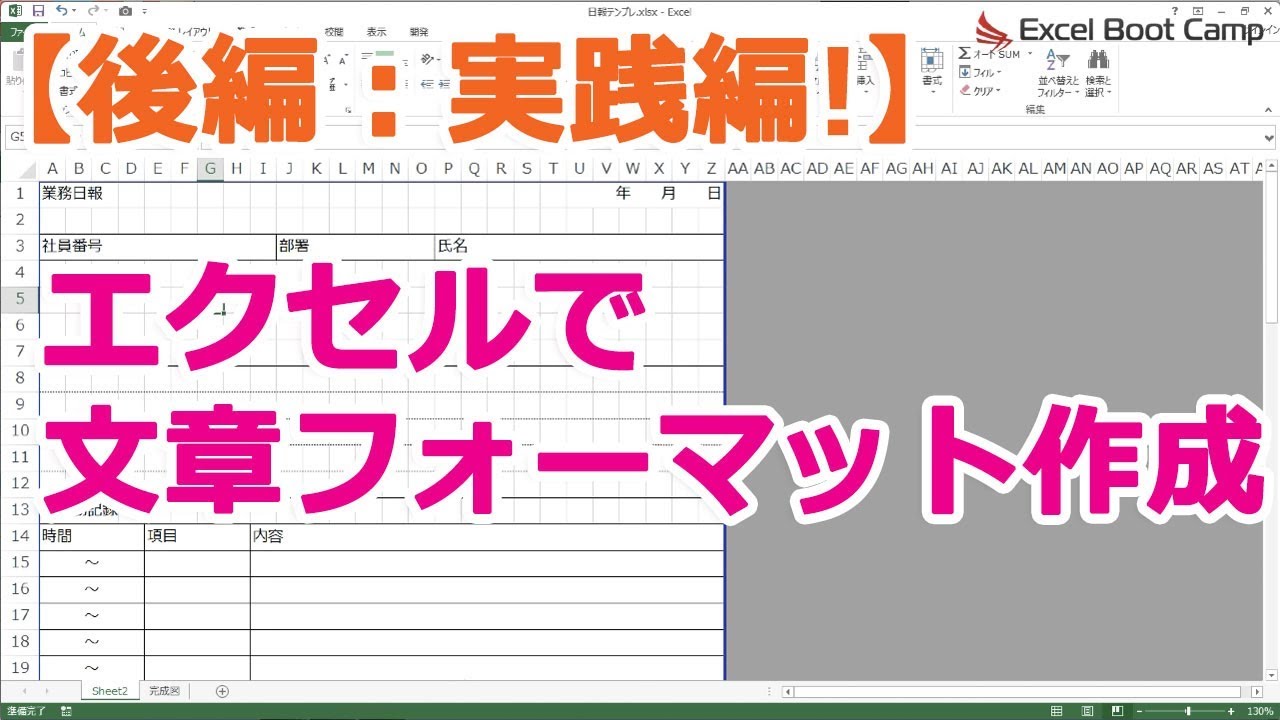Click the ～ cell in row 15
1280x720 pixels.
[x=92, y=562]
